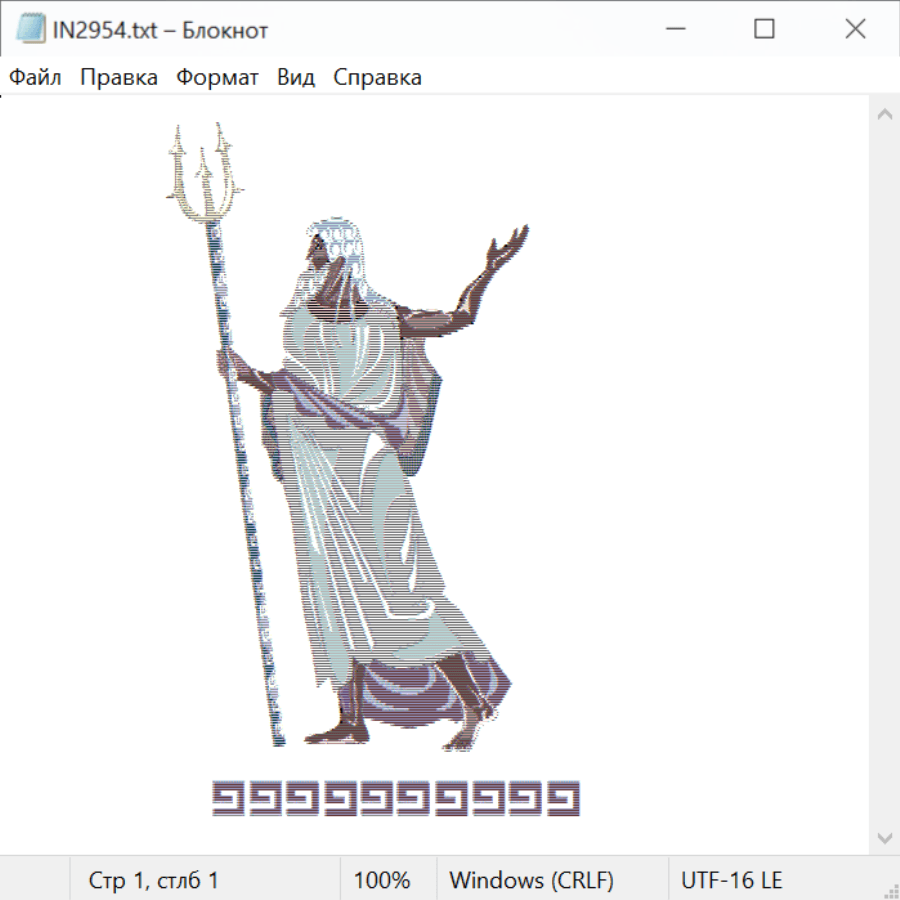Viewport: 900px width, 900px height.
Task: Maximize the Notepad window
Action: tap(764, 30)
